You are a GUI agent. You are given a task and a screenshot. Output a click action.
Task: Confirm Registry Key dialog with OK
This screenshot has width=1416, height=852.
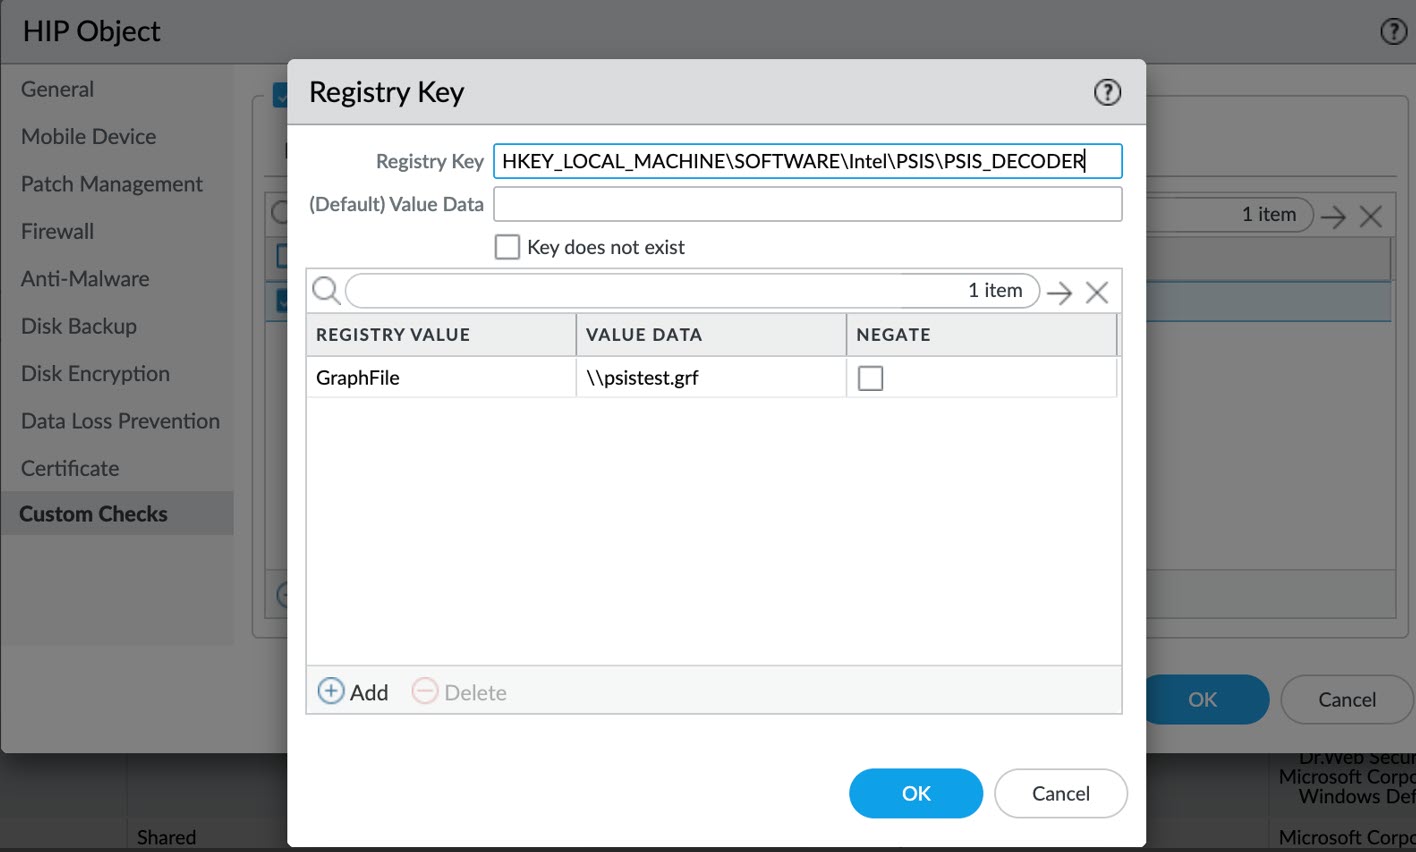pyautogui.click(x=915, y=793)
